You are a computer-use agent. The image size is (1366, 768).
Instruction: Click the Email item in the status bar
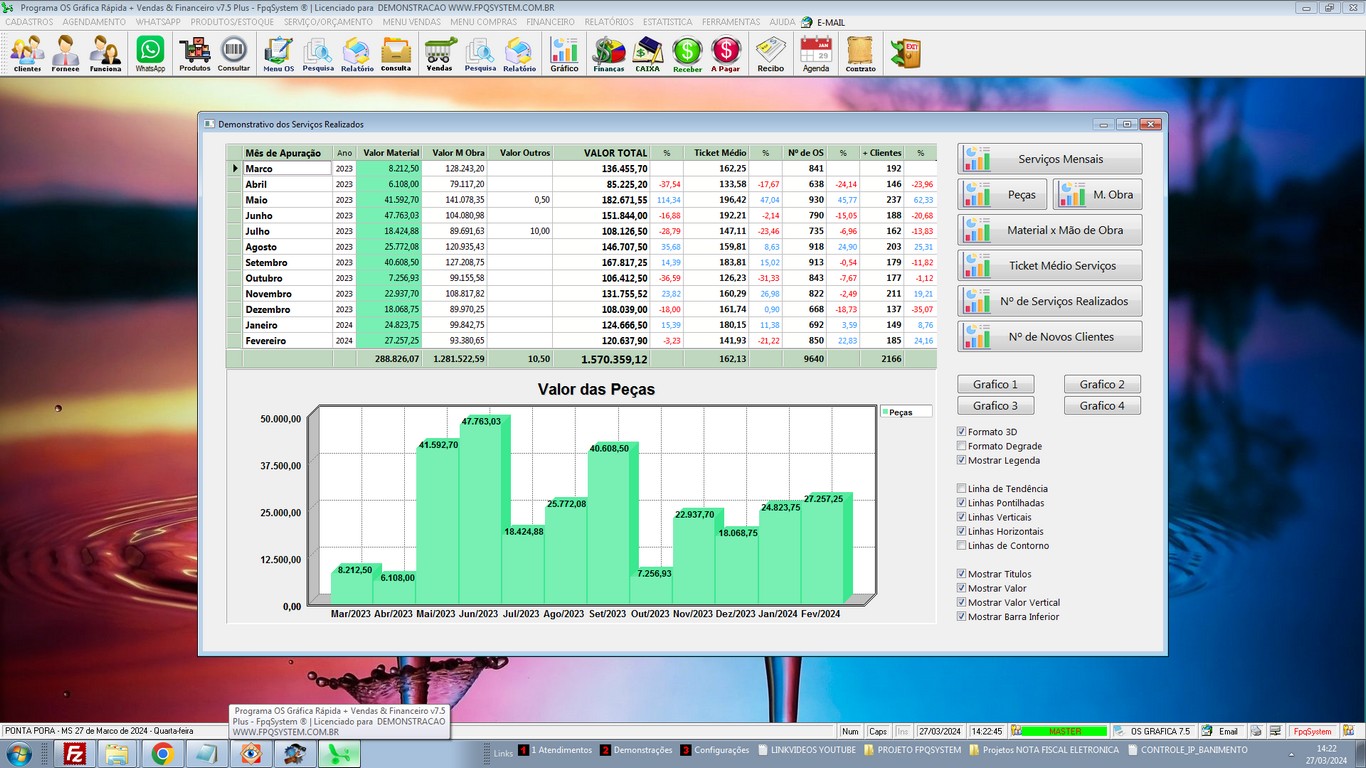pyautogui.click(x=1221, y=731)
